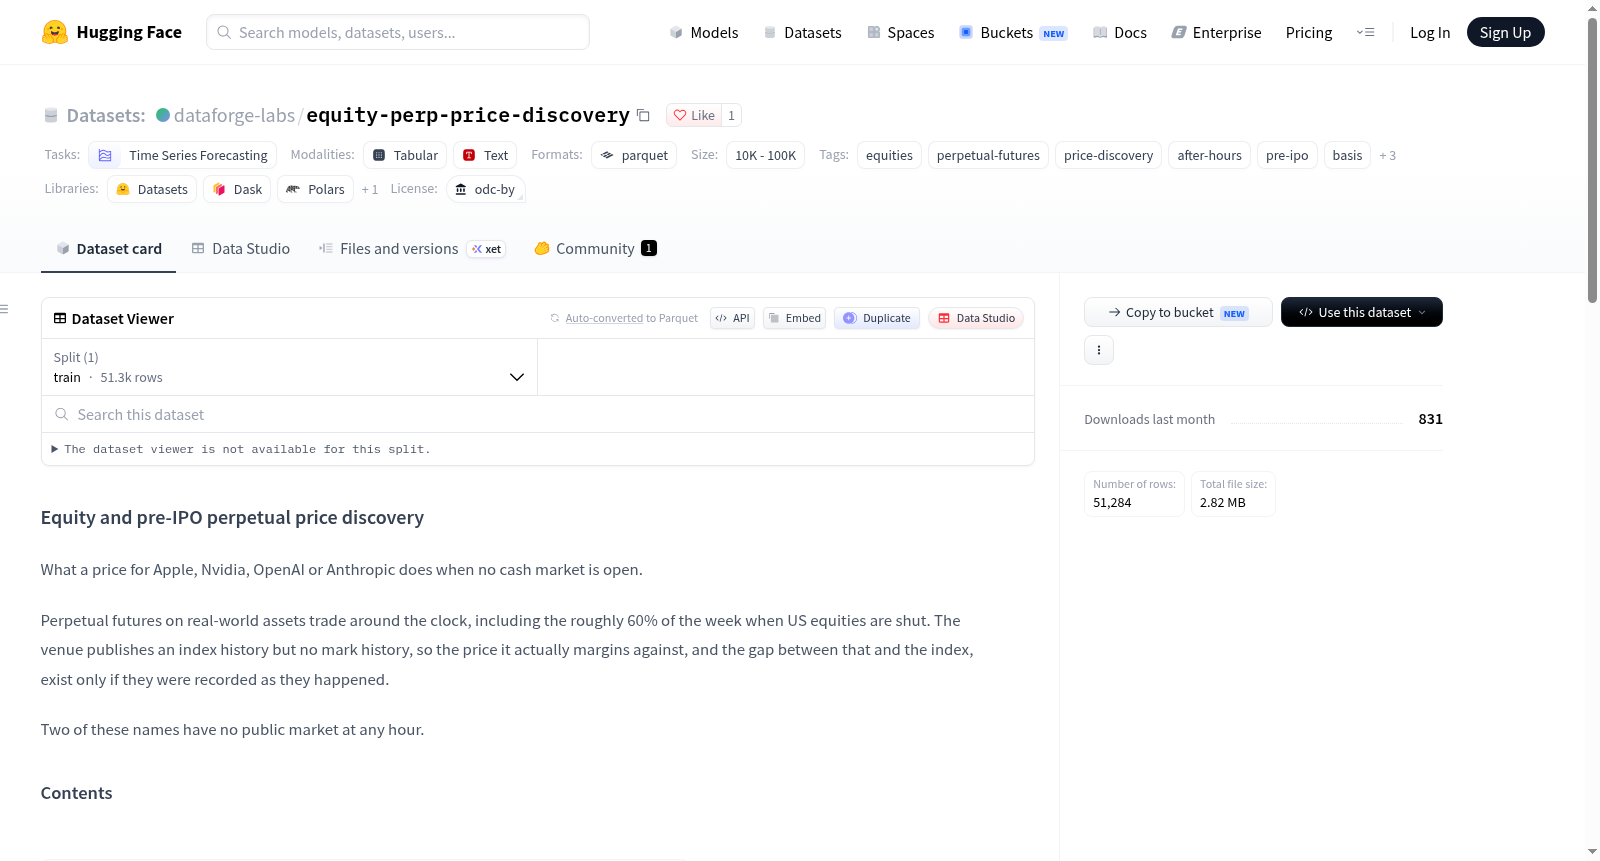1600x861 pixels.
Task: Select the Text modality tag
Action: (x=485, y=155)
